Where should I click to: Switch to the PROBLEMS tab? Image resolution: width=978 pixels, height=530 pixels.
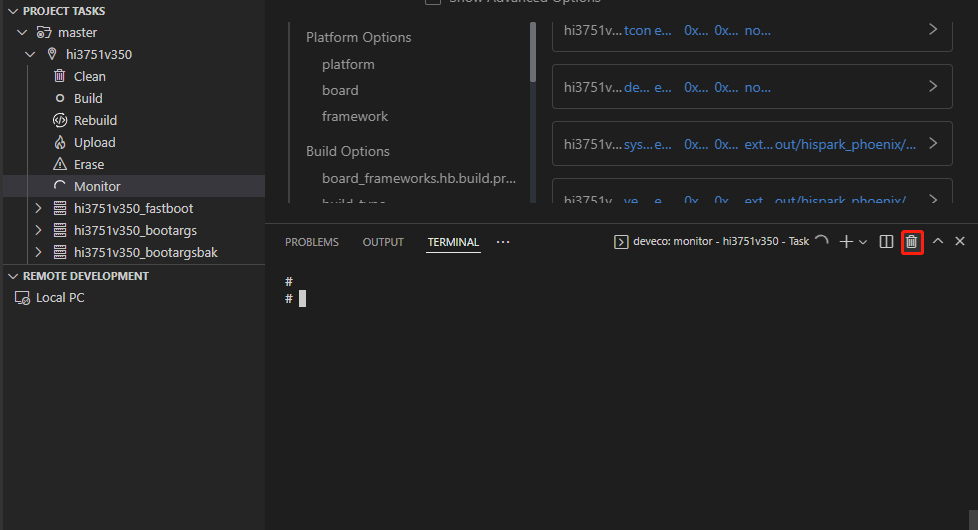pyautogui.click(x=311, y=242)
